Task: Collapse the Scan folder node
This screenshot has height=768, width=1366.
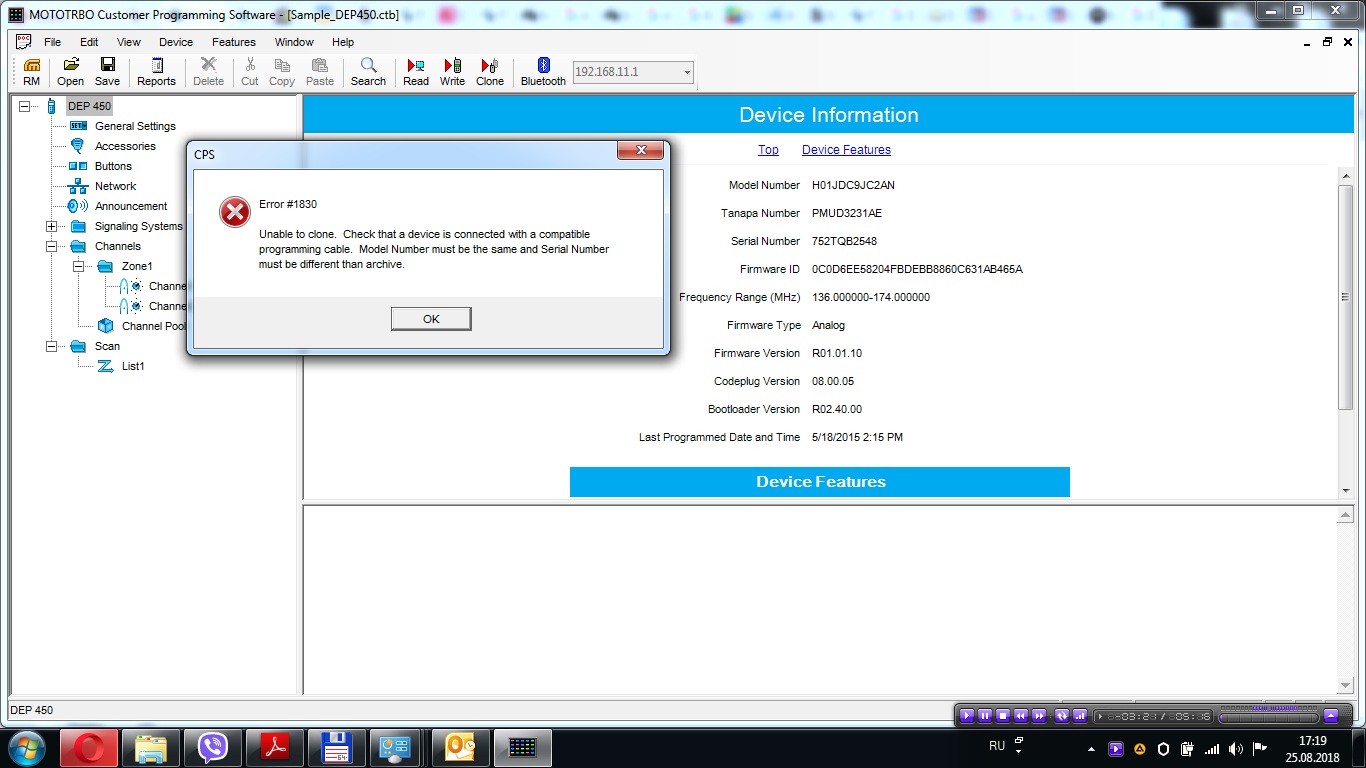Action: [51, 346]
